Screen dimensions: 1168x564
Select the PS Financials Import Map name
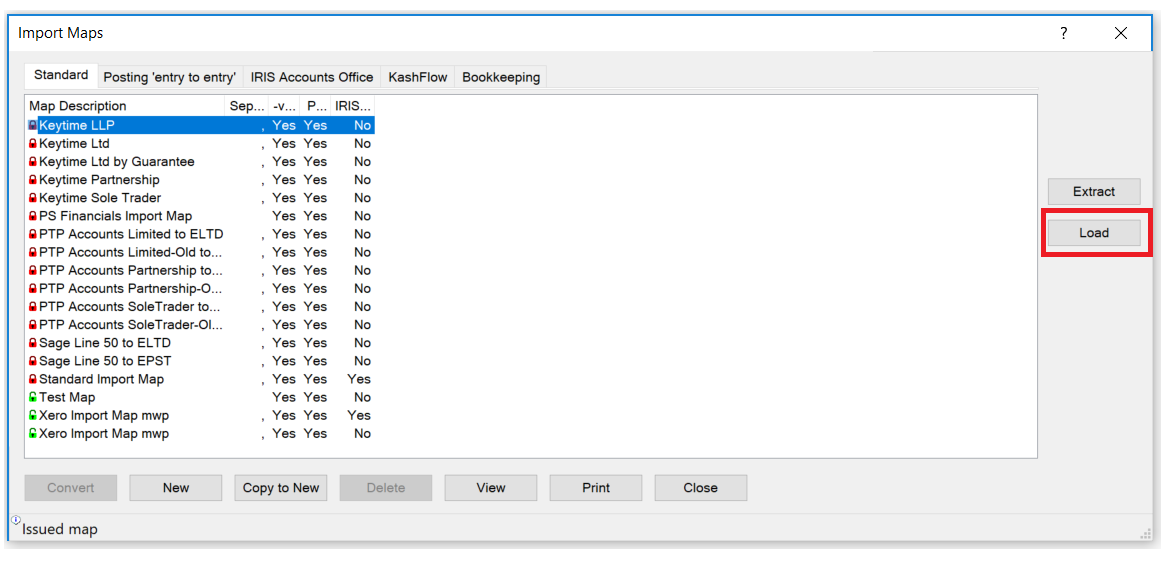click(115, 216)
